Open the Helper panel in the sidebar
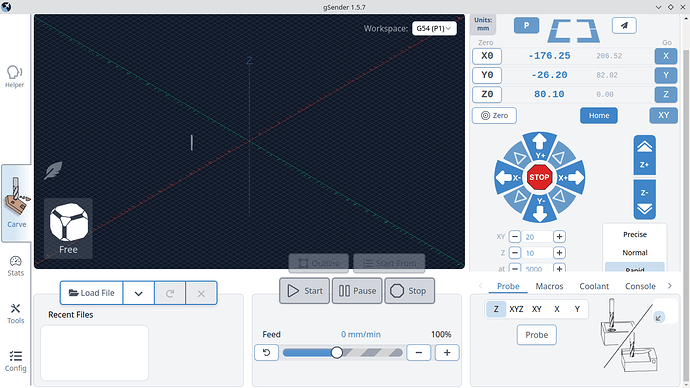Screen dimensions: 690x388 coord(15,77)
